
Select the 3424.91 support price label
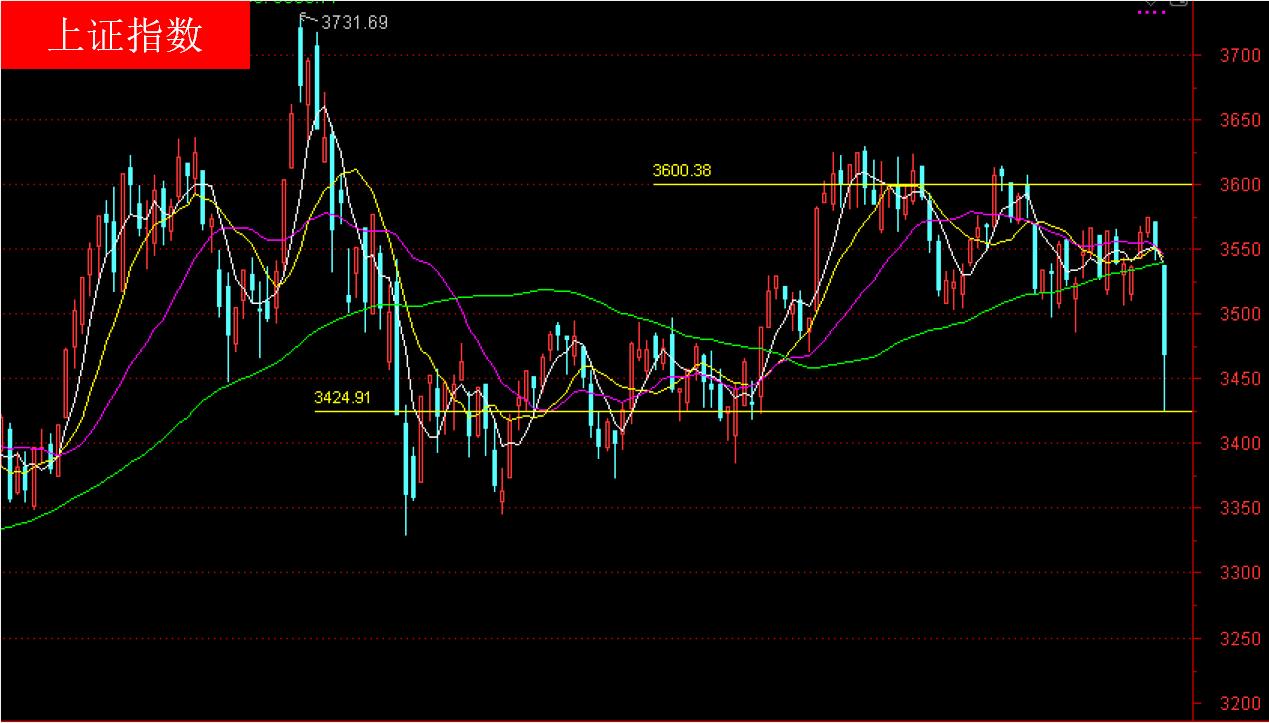coord(342,398)
